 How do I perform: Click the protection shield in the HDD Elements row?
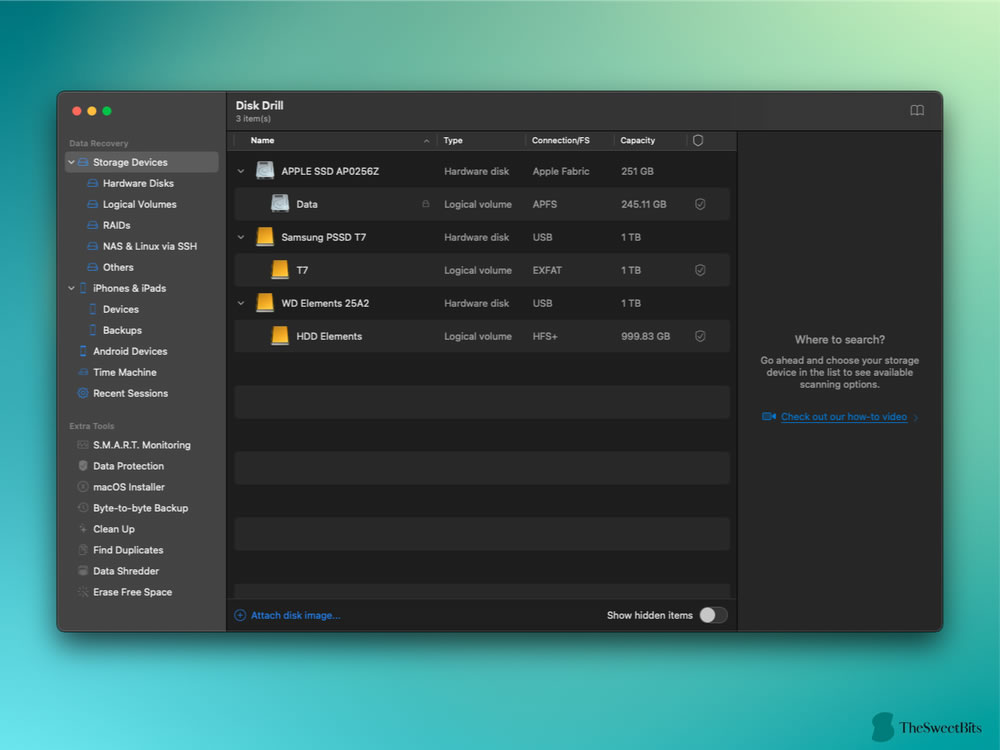[700, 336]
